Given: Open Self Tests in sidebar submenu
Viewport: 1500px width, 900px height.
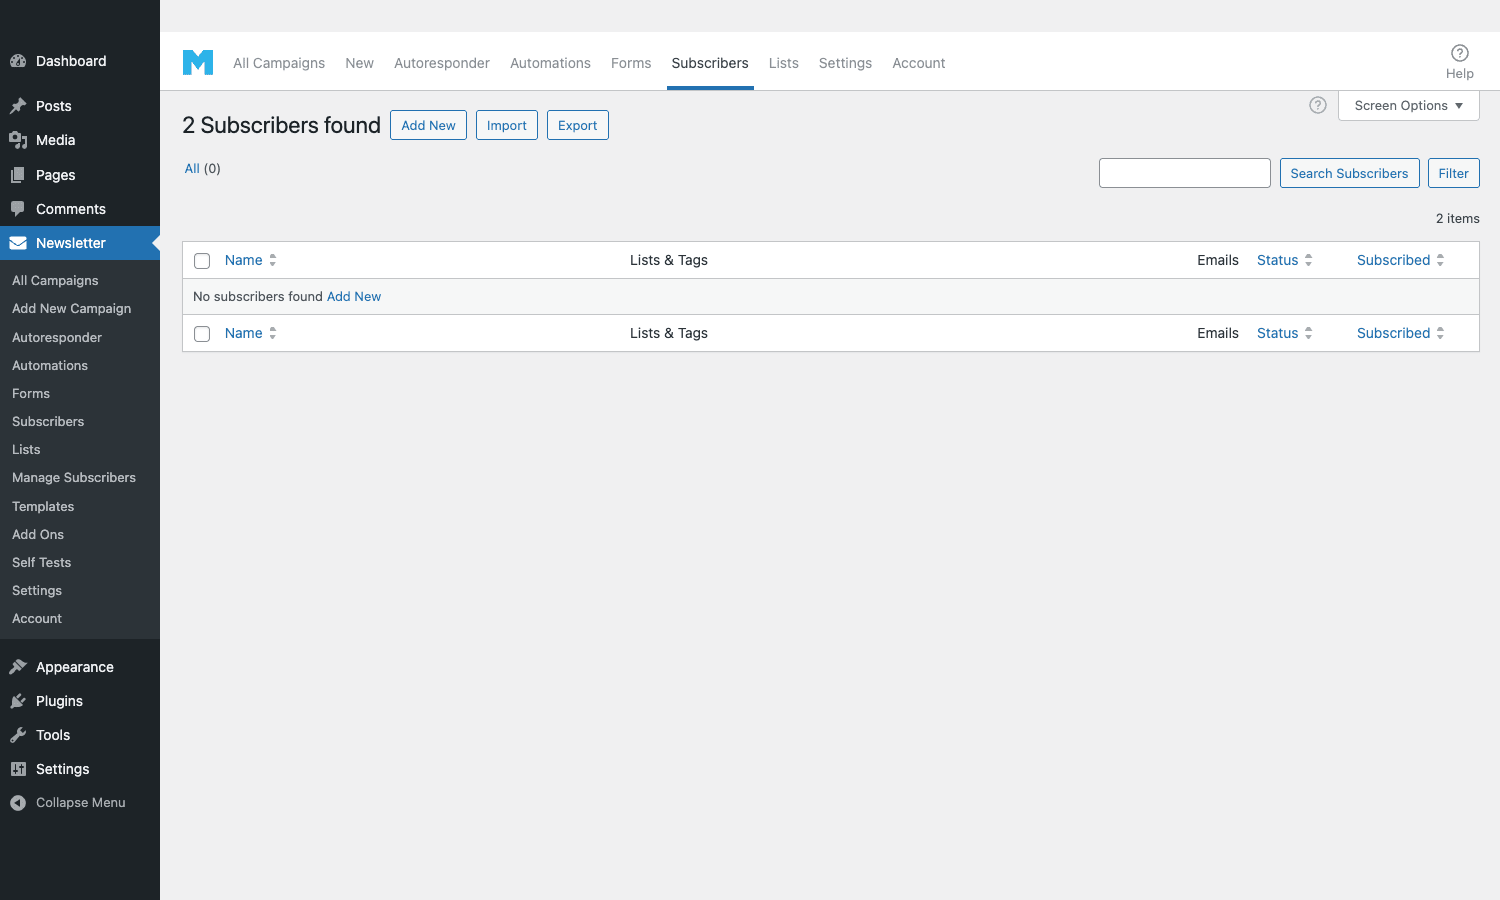Looking at the screenshot, I should [x=42, y=562].
